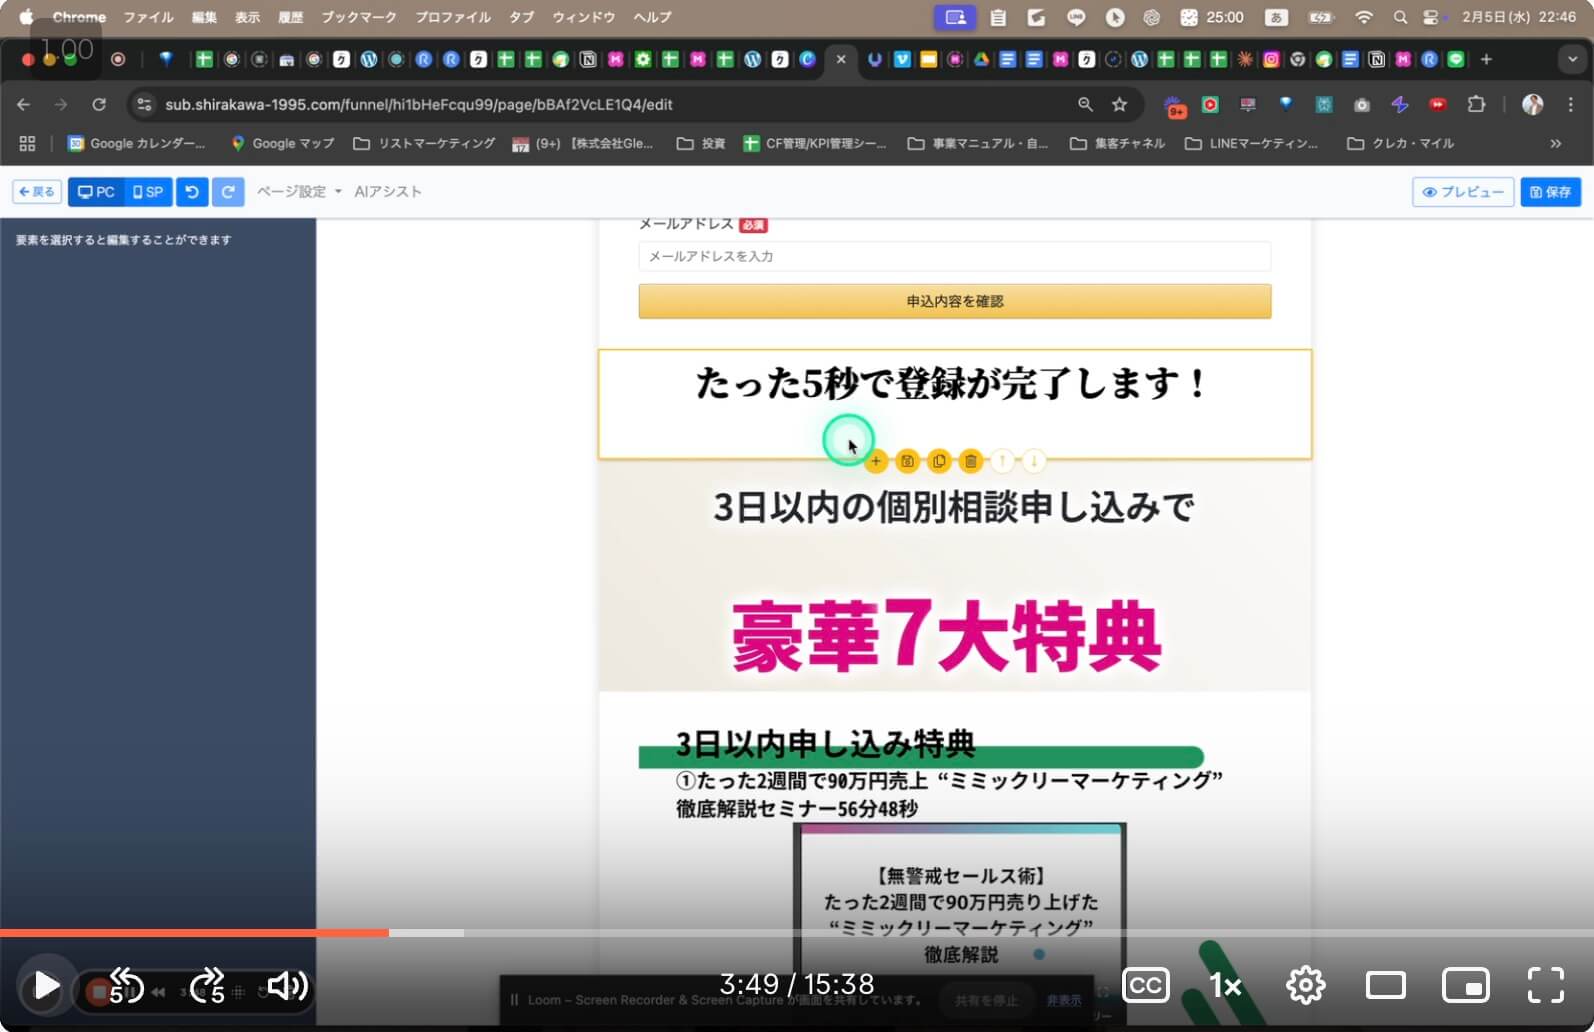Open リストマーケティング bookmark folder
The height and width of the screenshot is (1032, 1594).
pos(424,144)
